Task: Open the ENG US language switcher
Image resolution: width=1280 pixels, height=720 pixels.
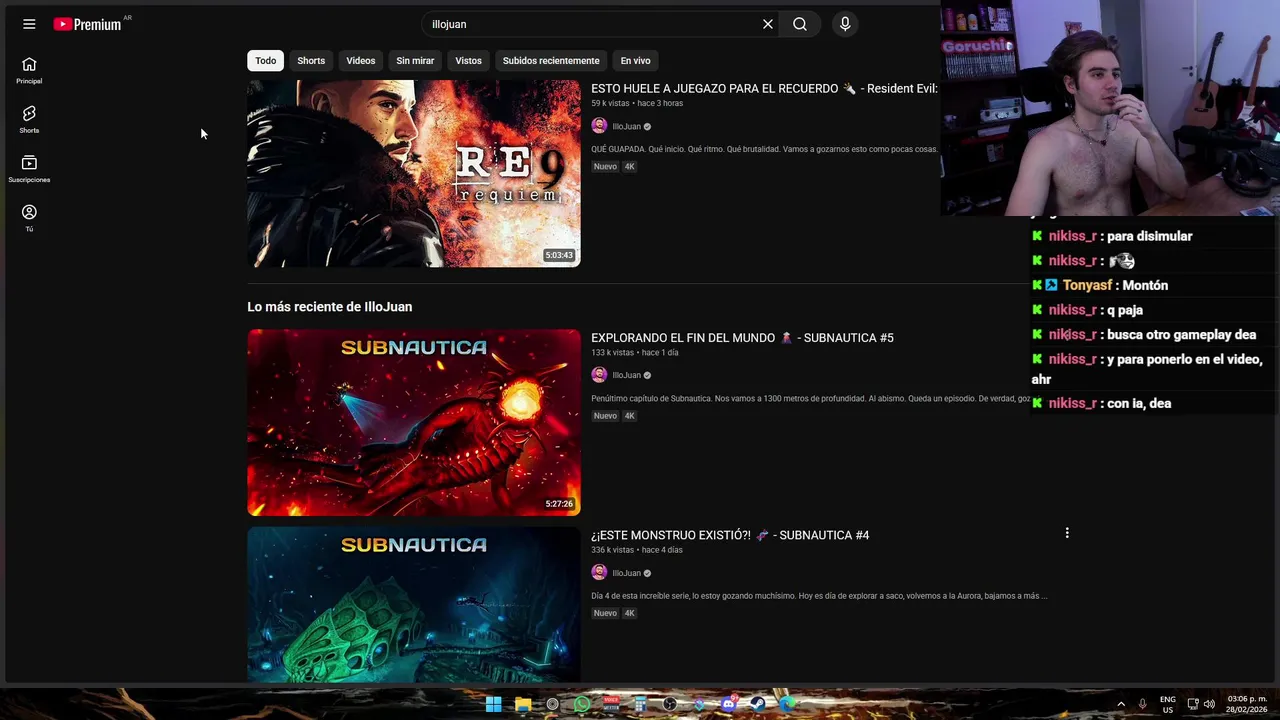Action: pyautogui.click(x=1167, y=704)
